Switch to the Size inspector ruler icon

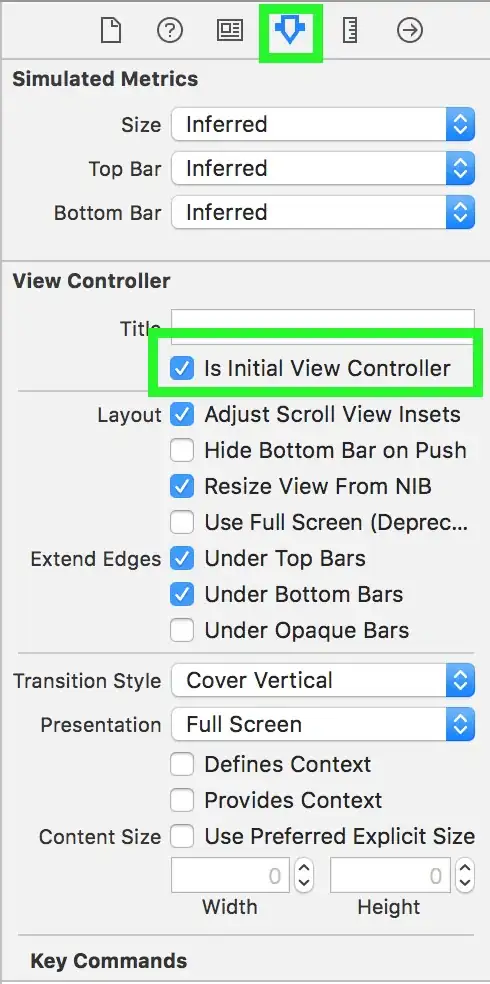[350, 30]
